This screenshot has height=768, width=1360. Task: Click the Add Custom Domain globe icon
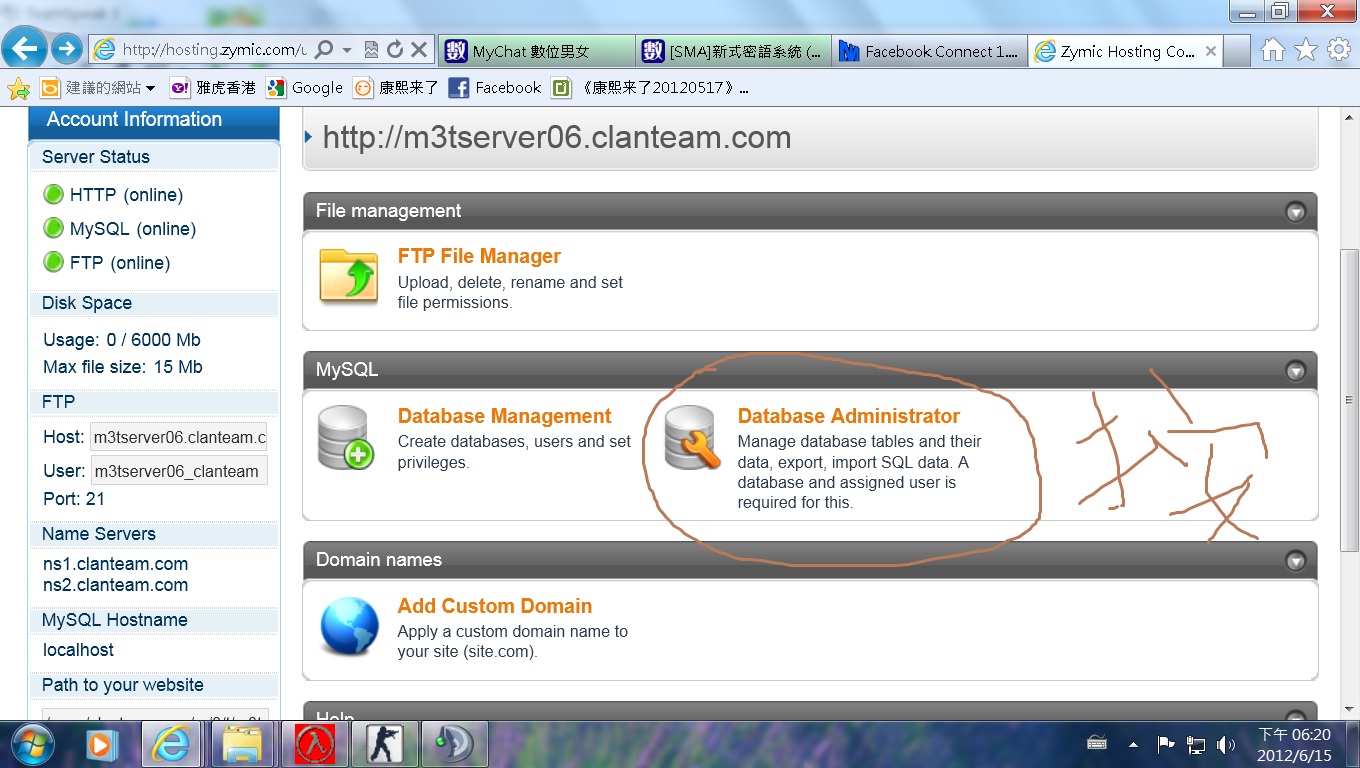(349, 627)
